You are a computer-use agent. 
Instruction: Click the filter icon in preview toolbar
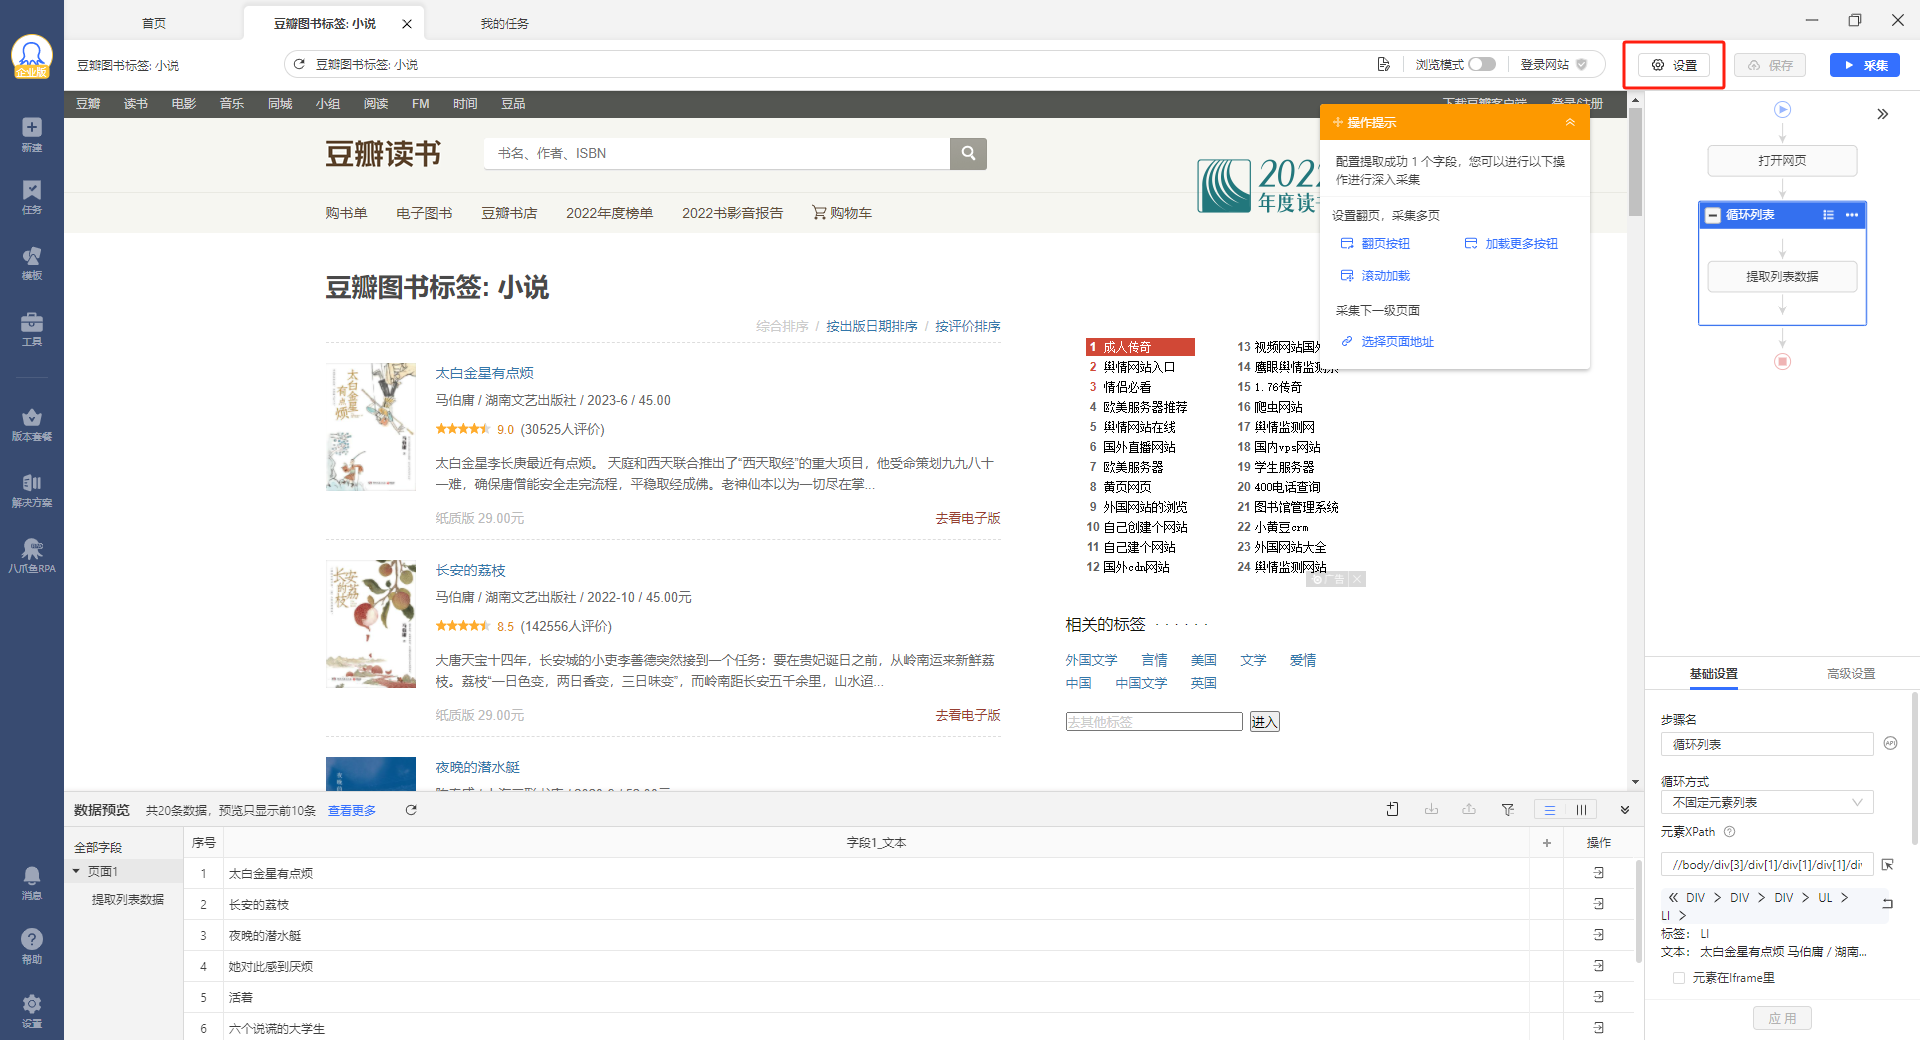pyautogui.click(x=1508, y=810)
